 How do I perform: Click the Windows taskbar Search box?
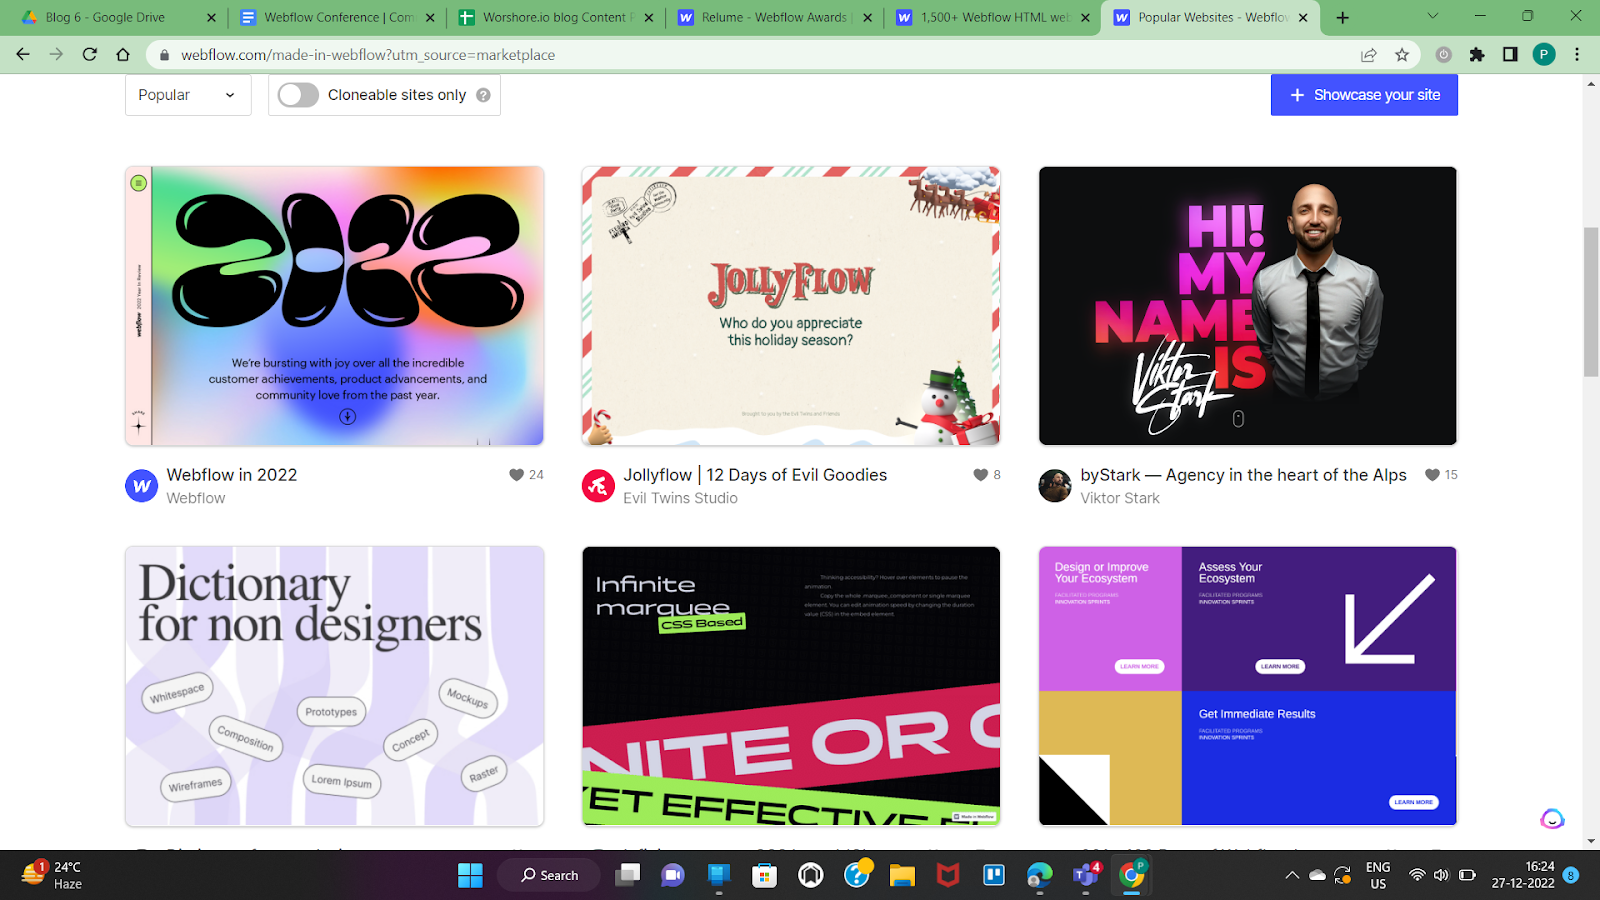(x=549, y=875)
